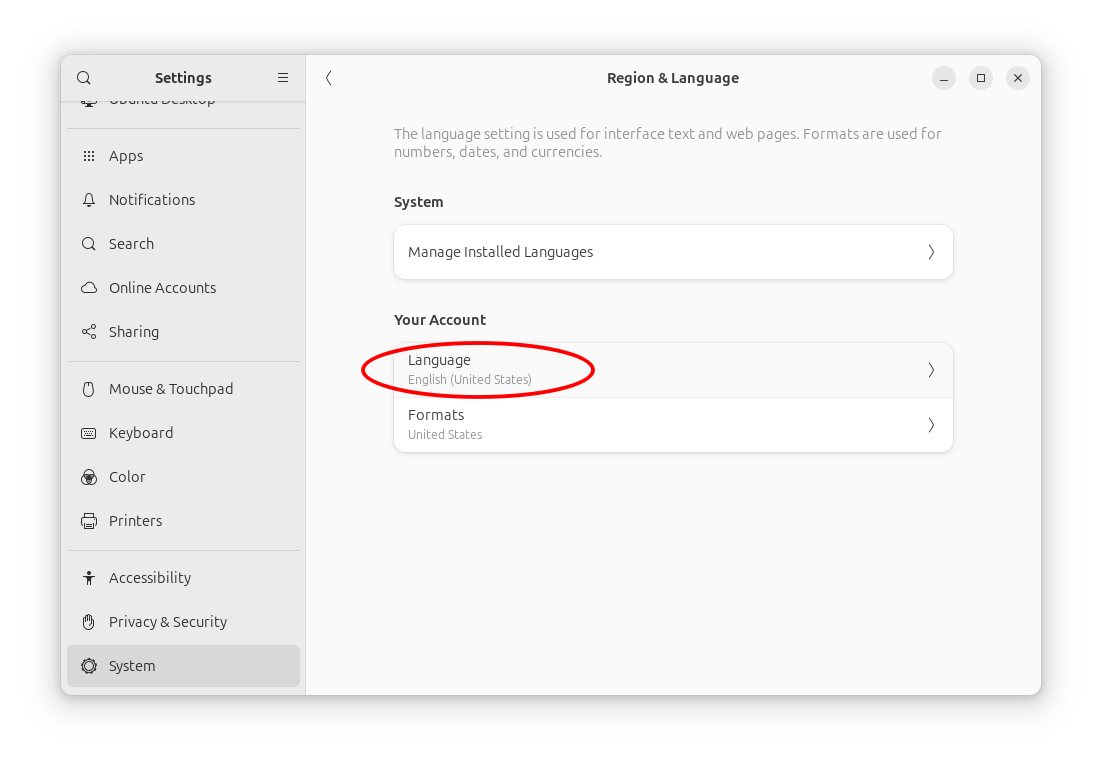Click the Sharing icon in sidebar
Screen dimensions: 1102x762
pos(89,332)
